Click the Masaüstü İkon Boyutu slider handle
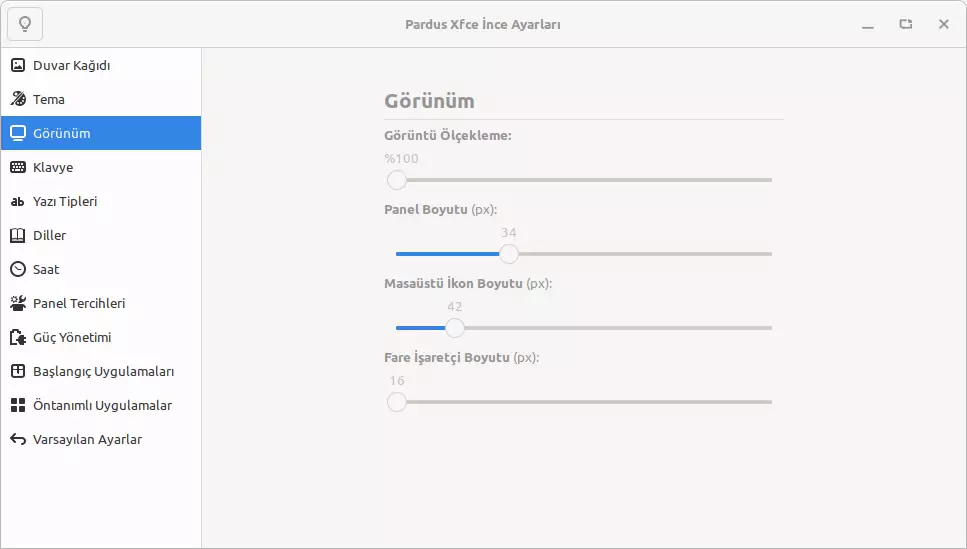Viewport: 967px width, 549px height. pyautogui.click(x=455, y=328)
